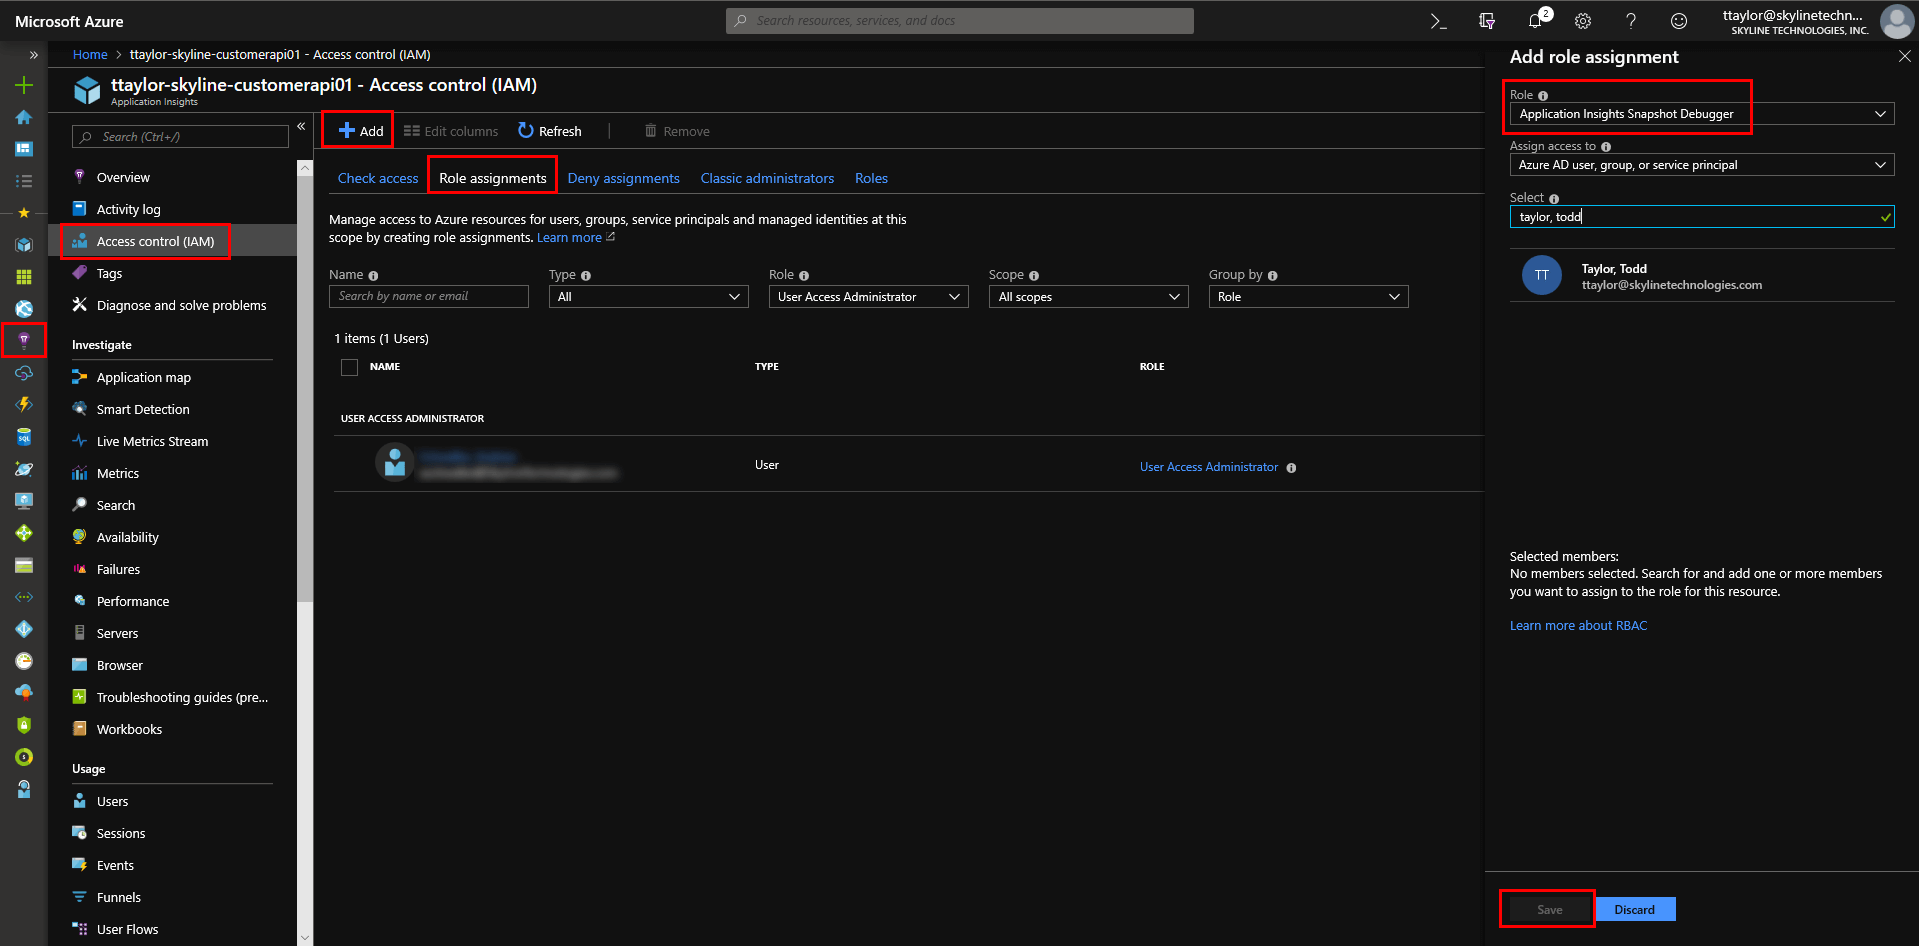This screenshot has width=1919, height=946.
Task: Click Edit columns
Action: tap(451, 131)
